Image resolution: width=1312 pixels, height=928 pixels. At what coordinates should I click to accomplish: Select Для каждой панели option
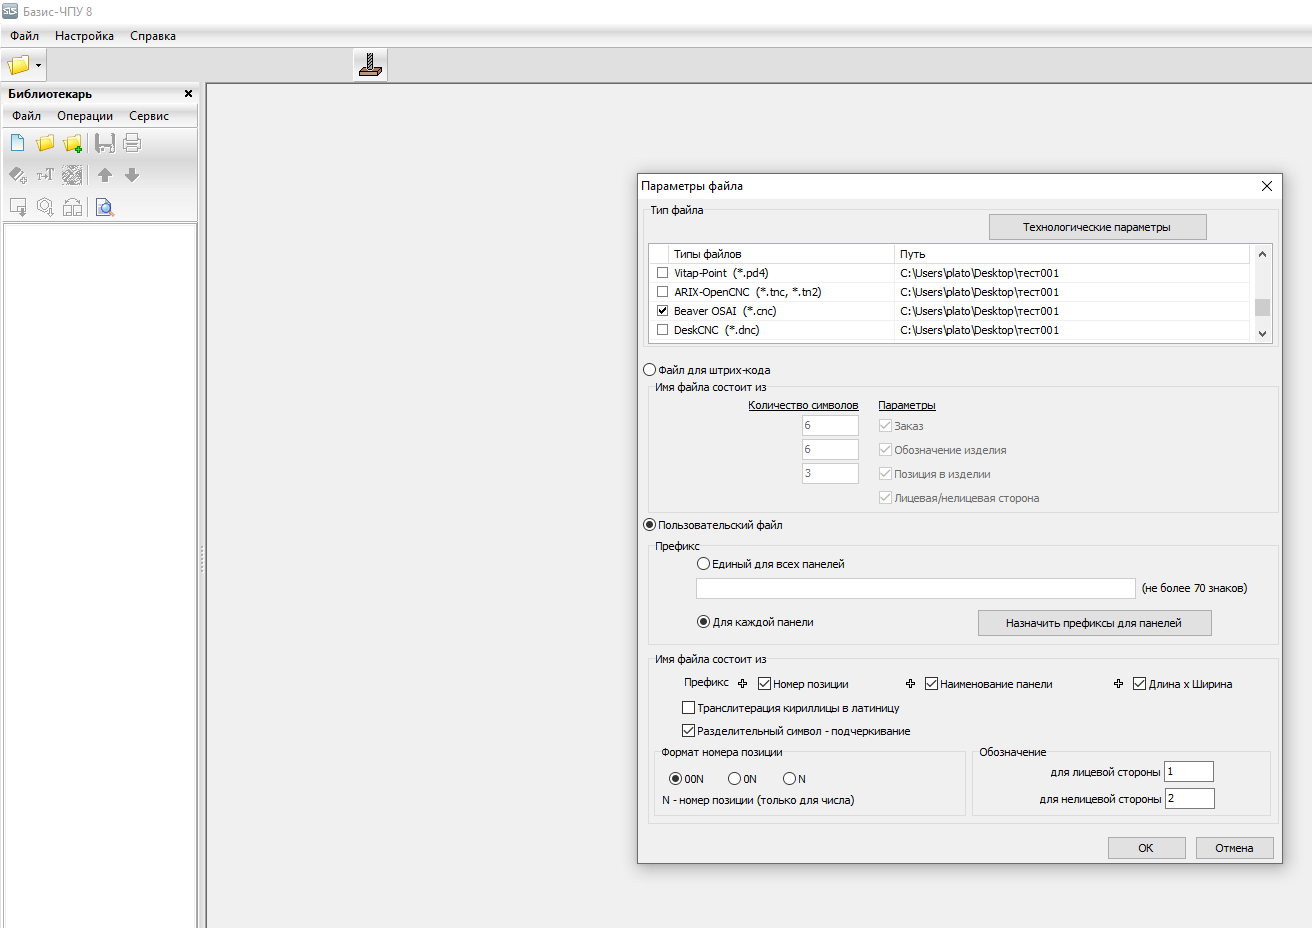point(704,622)
